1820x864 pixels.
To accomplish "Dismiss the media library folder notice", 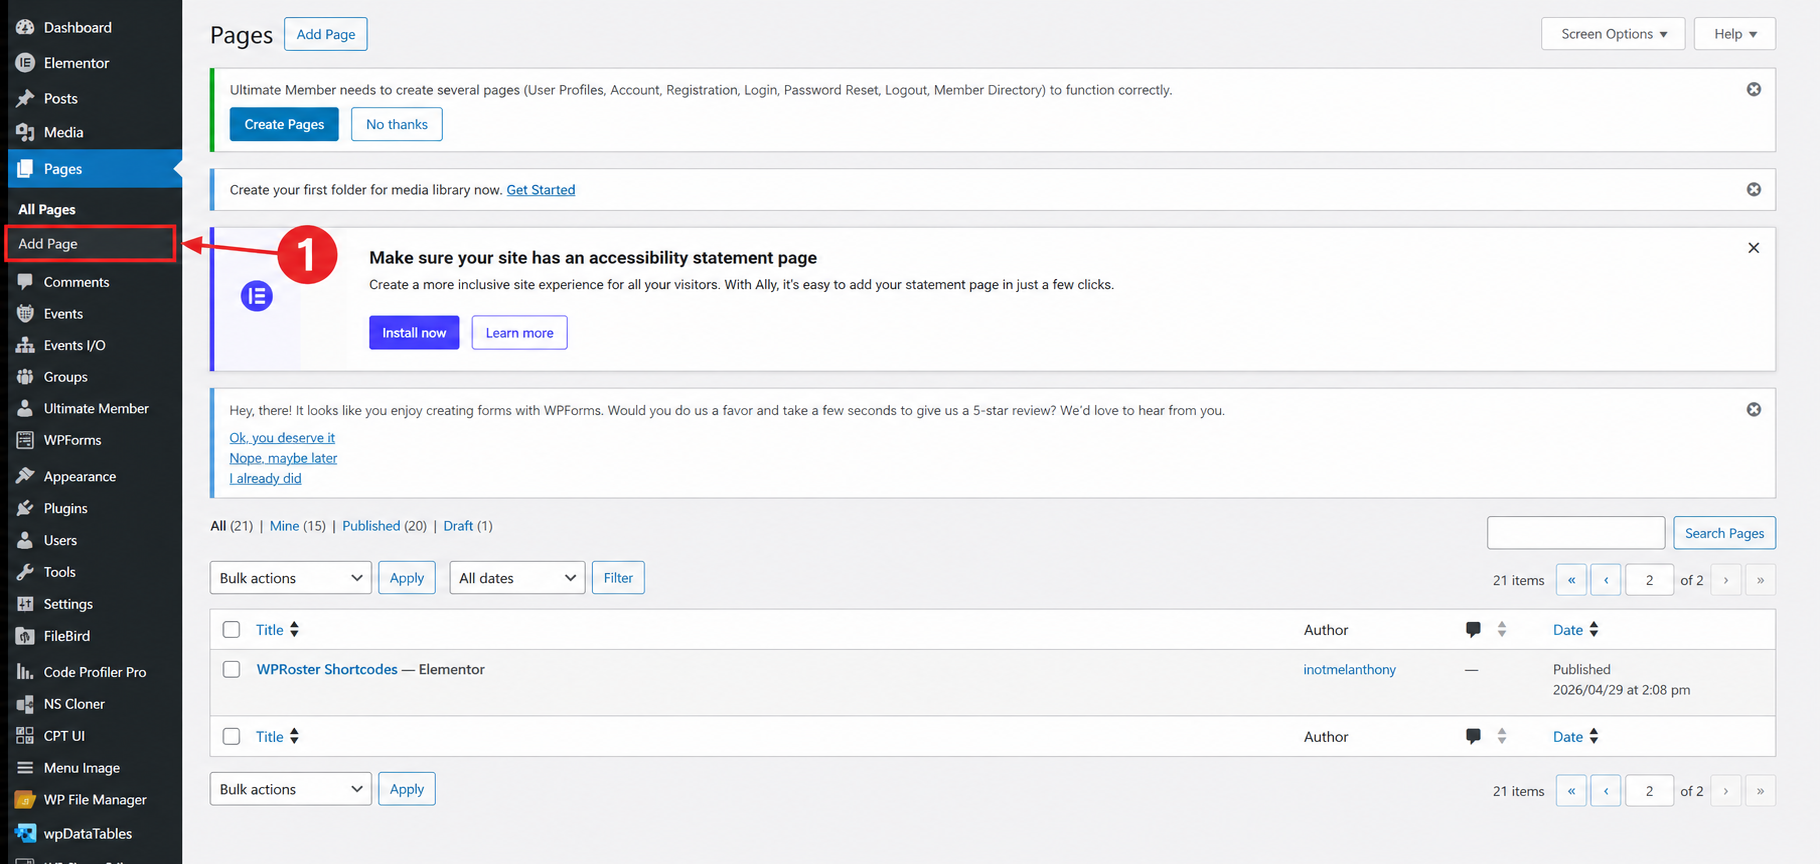I will tap(1754, 189).
